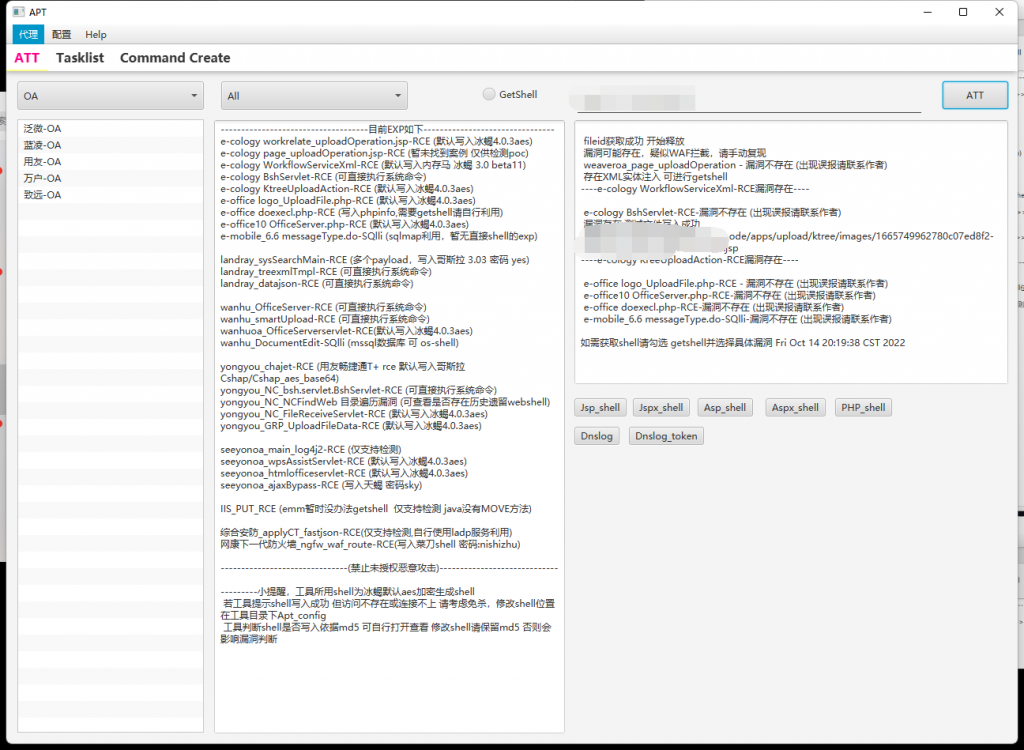The image size is (1024, 750).
Task: Click e-cology BshServlet-RCE exploit line
Action: [323, 176]
